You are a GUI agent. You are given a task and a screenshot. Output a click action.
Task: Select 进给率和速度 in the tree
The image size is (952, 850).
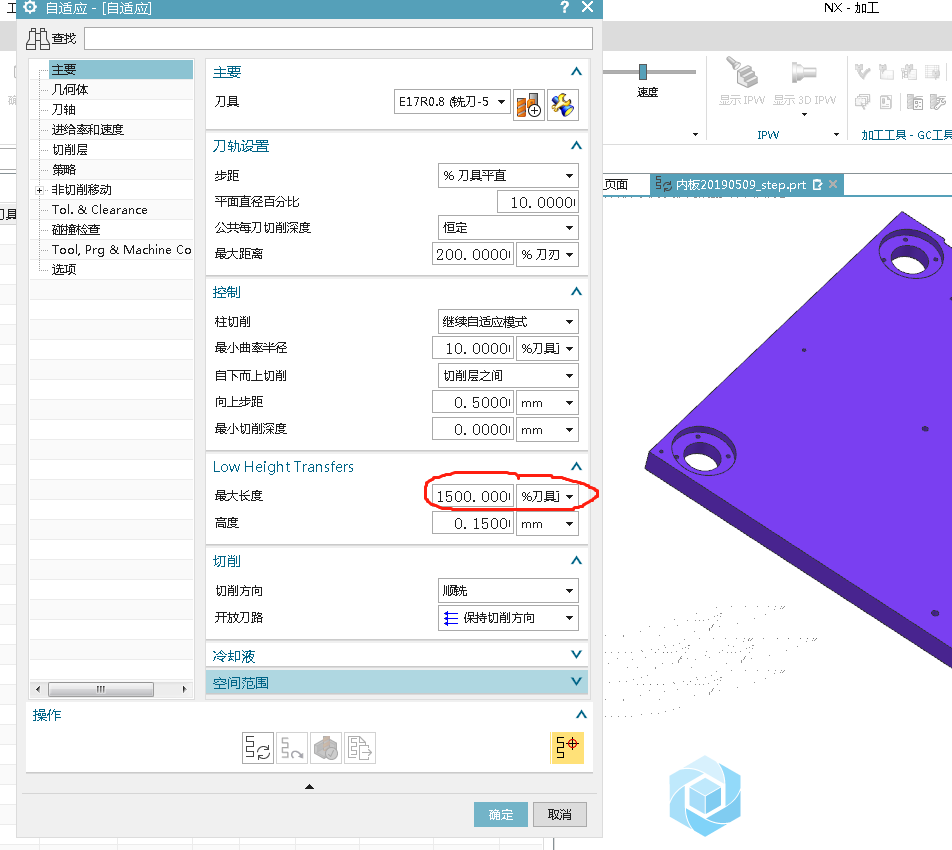point(87,129)
